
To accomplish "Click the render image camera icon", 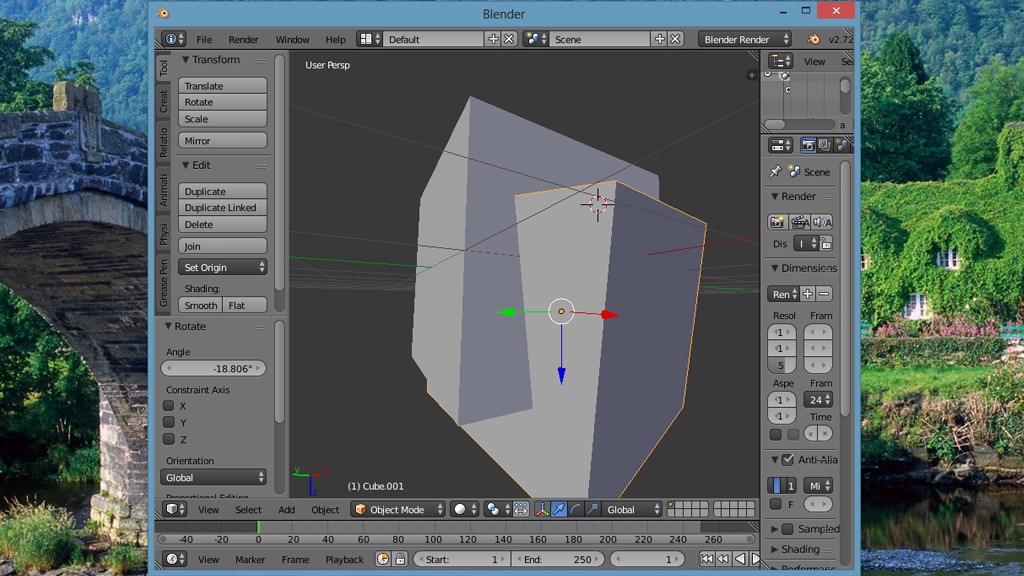I will pyautogui.click(x=776, y=222).
